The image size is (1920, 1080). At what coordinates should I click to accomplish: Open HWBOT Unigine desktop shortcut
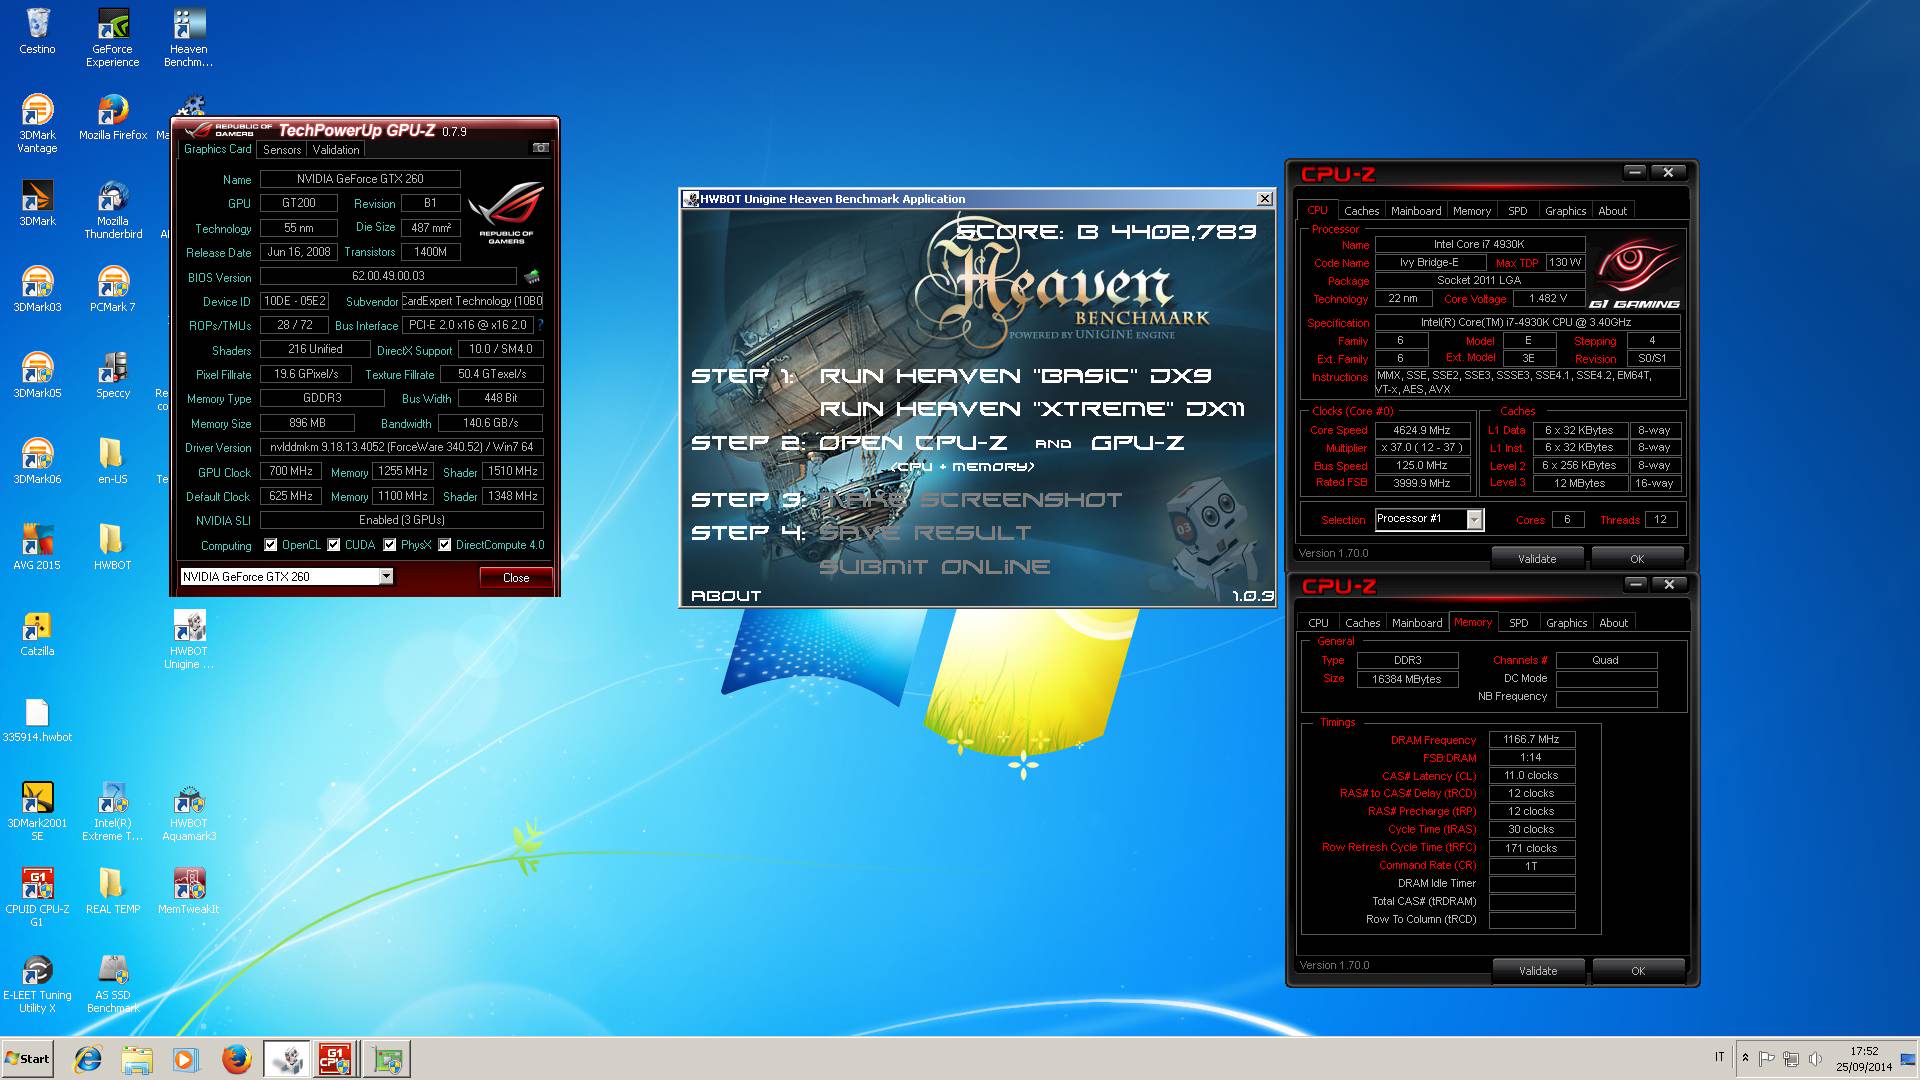[189, 640]
